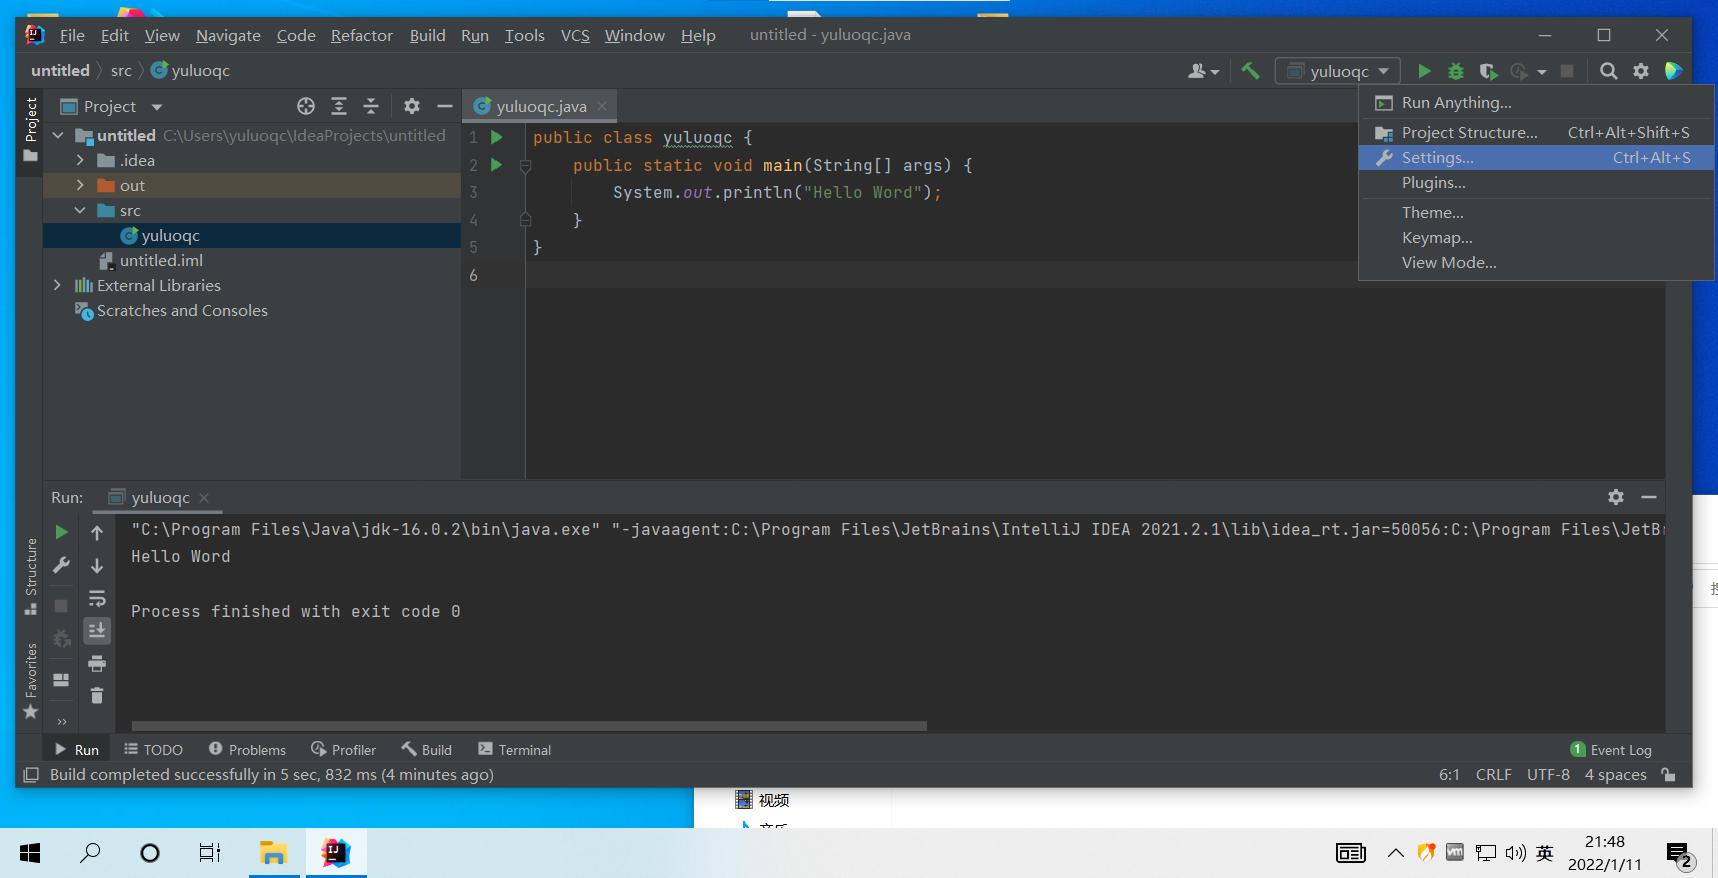
Task: Click the down arrow in Run console
Action: [x=97, y=565]
